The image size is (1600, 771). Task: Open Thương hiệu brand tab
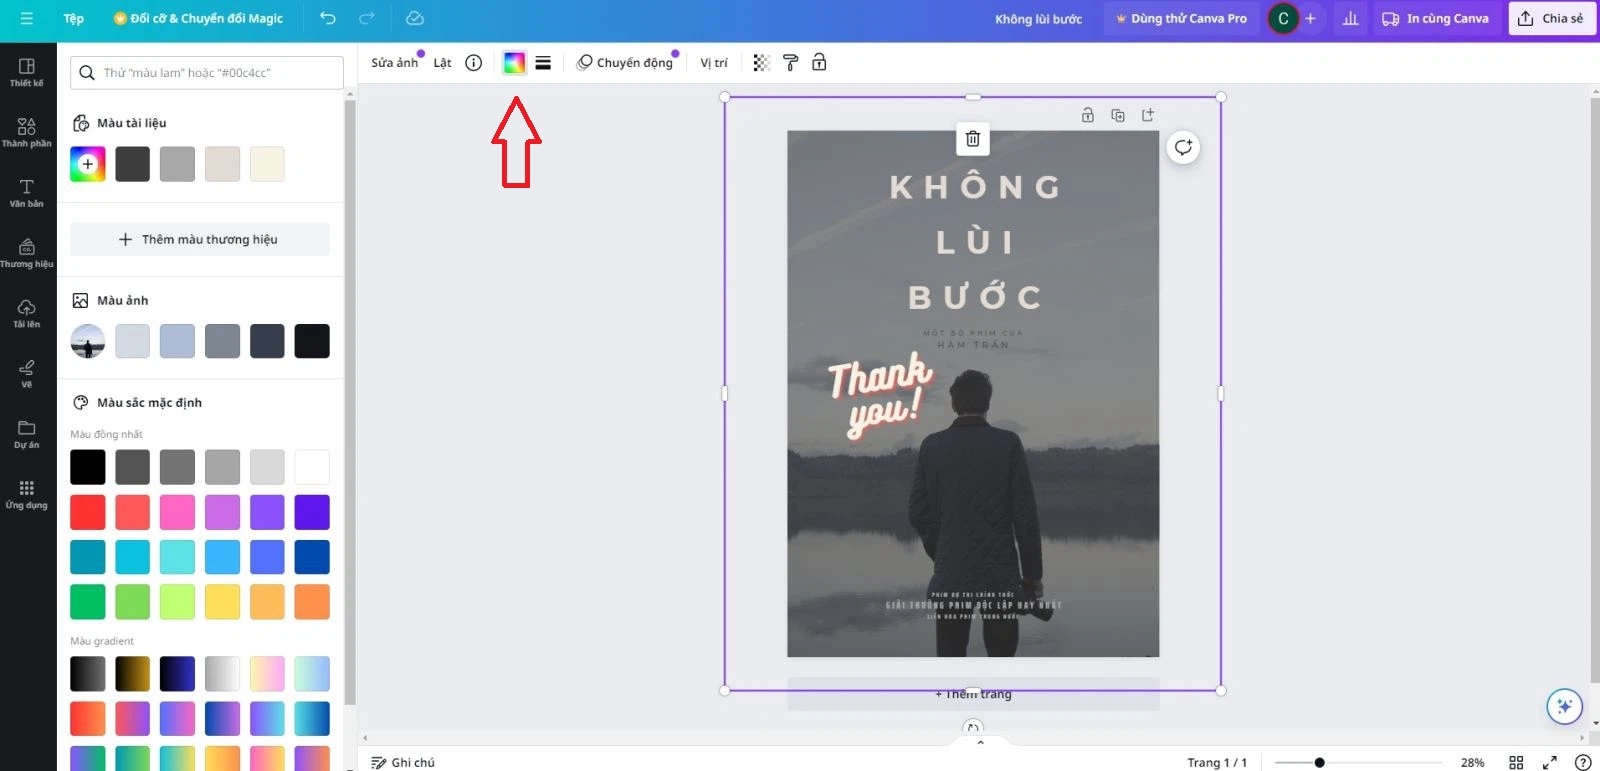(27, 253)
